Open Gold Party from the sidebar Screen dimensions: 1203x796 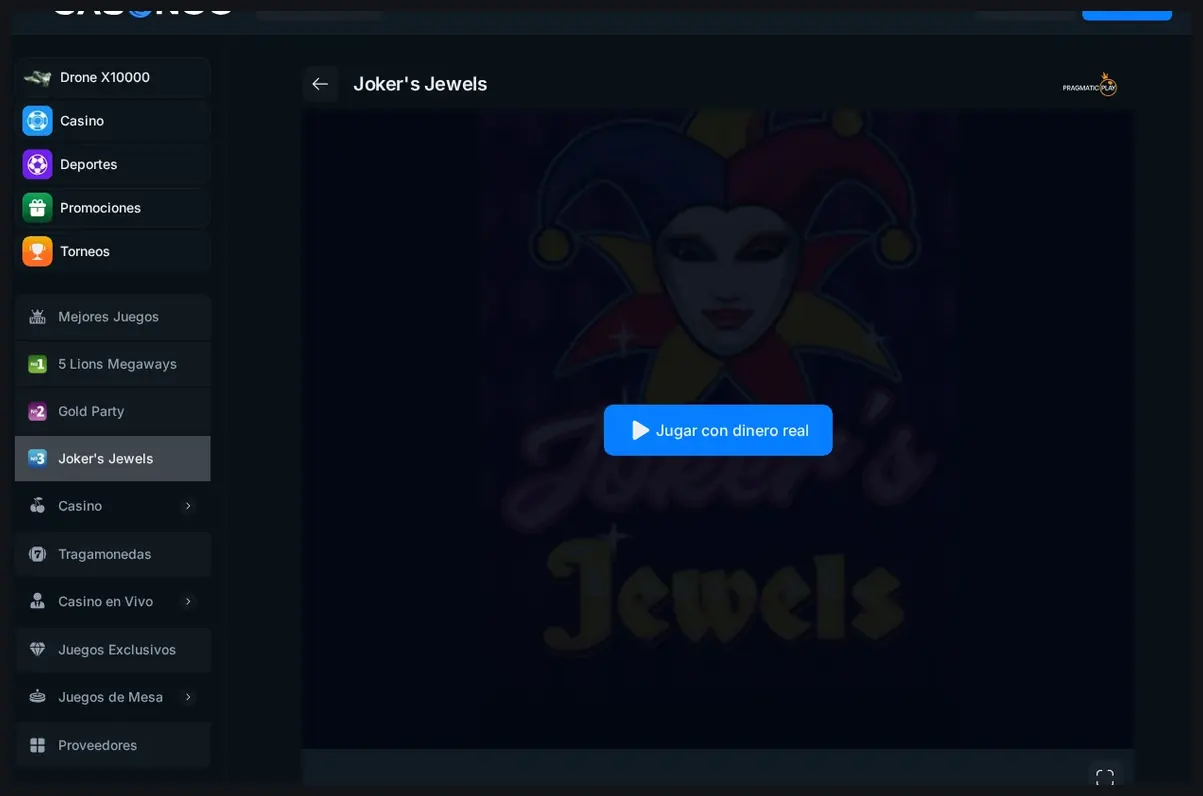pyautogui.click(x=112, y=411)
